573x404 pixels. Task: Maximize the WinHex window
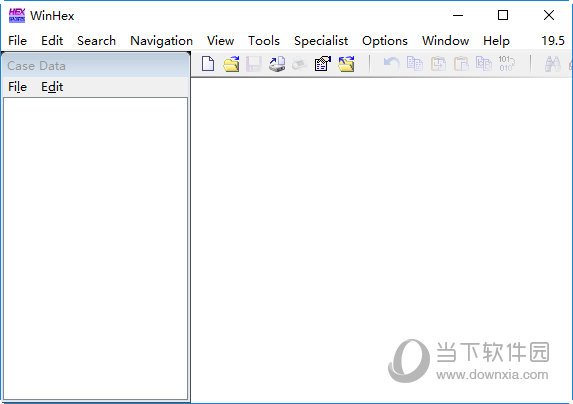(x=503, y=15)
